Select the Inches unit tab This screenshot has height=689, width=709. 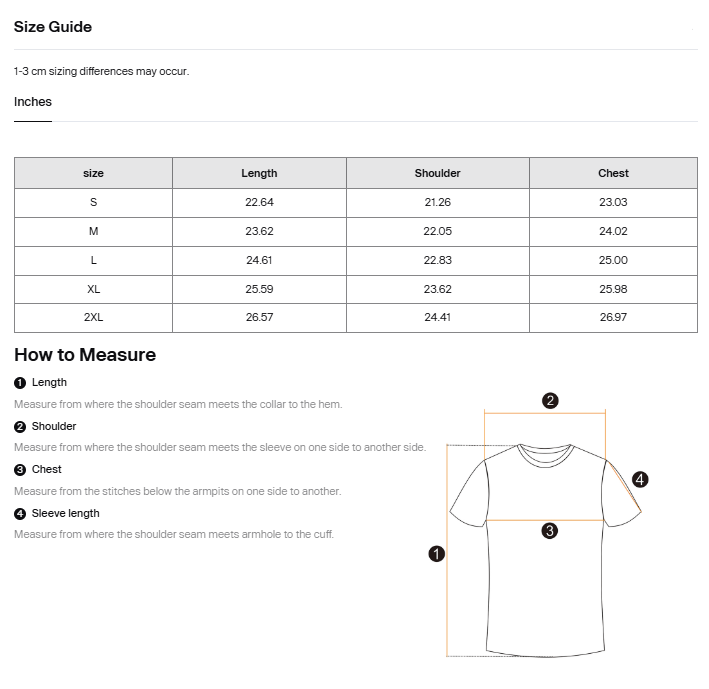coord(33,102)
